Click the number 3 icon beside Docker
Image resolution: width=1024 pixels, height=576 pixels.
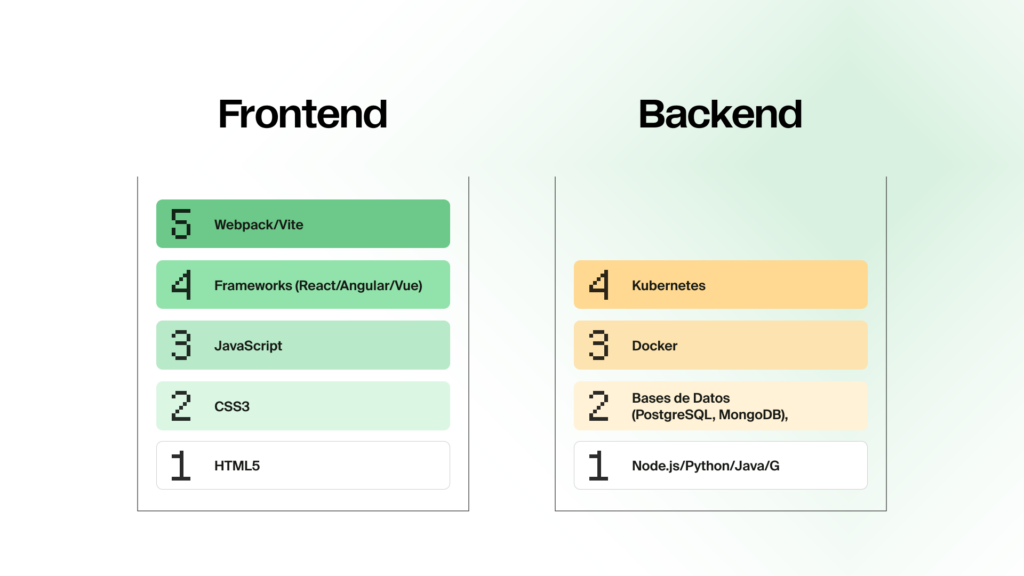(x=598, y=345)
